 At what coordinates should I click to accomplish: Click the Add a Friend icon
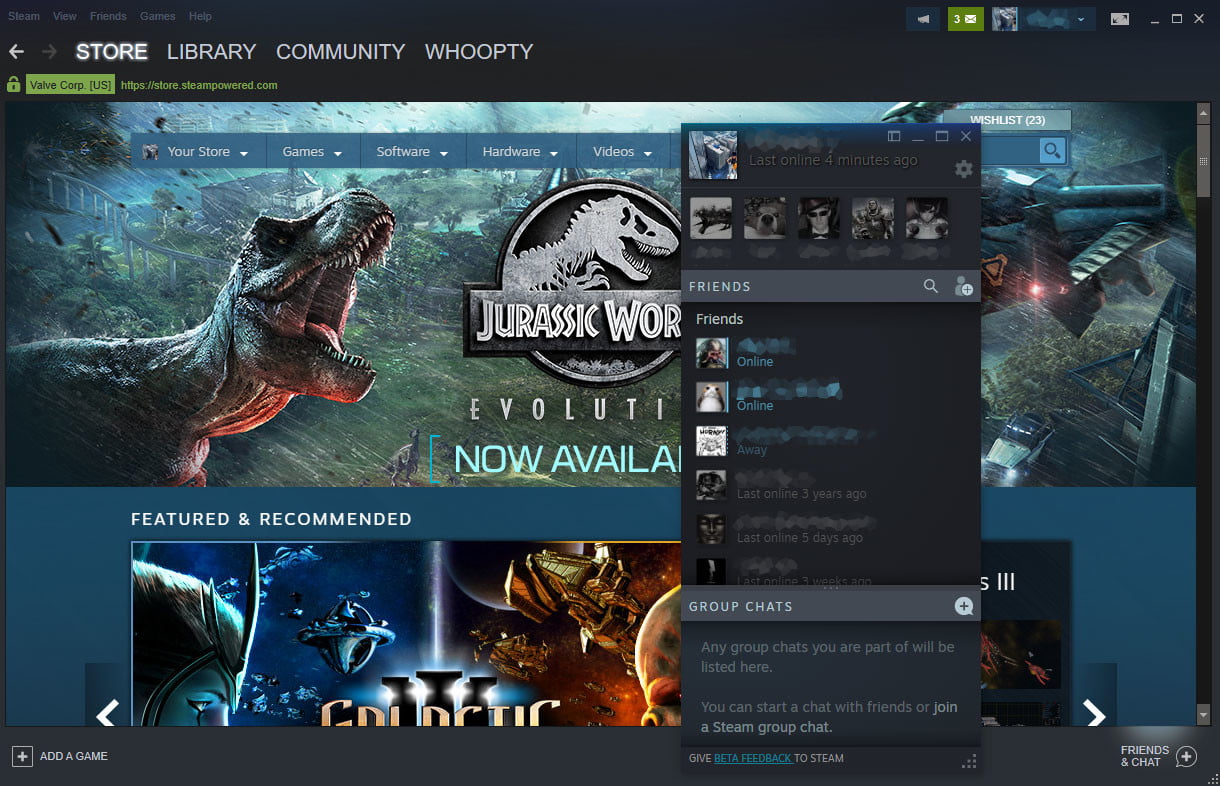pyautogui.click(x=963, y=287)
